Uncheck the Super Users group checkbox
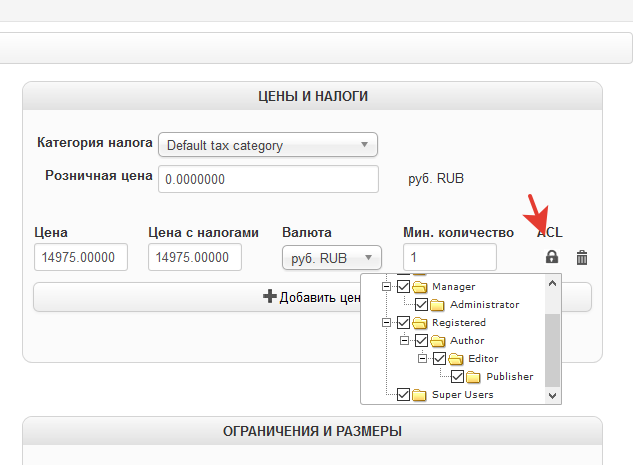The width and height of the screenshot is (633, 465). click(403, 394)
